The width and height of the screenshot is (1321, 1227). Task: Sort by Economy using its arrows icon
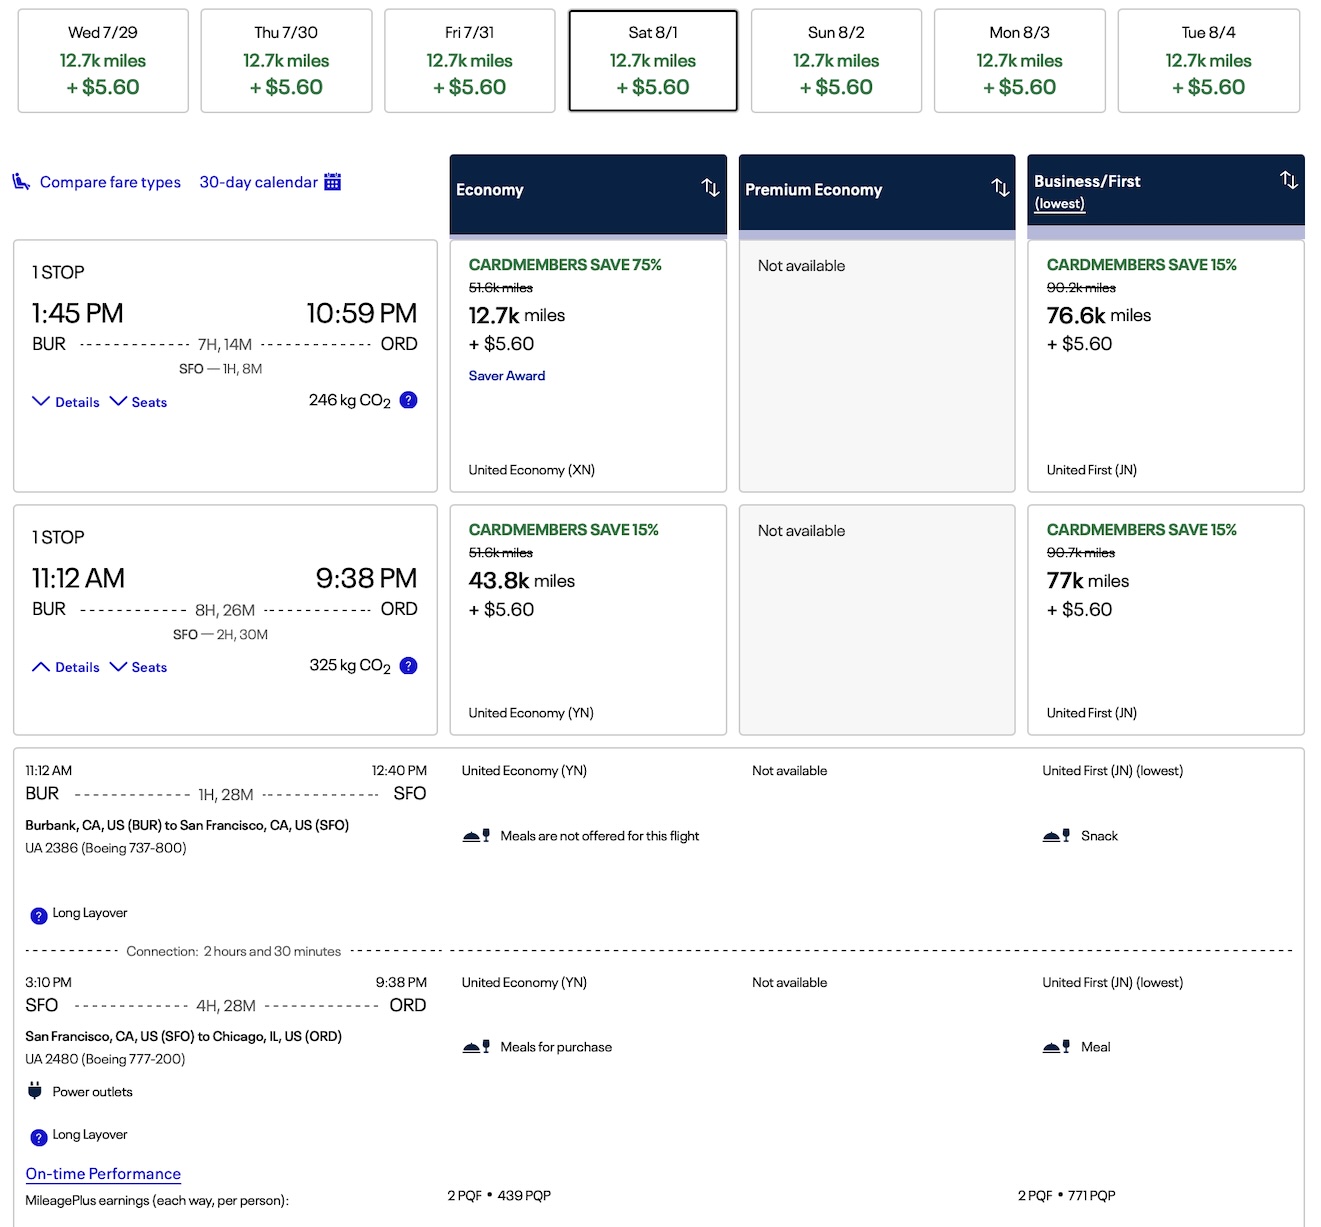point(710,187)
